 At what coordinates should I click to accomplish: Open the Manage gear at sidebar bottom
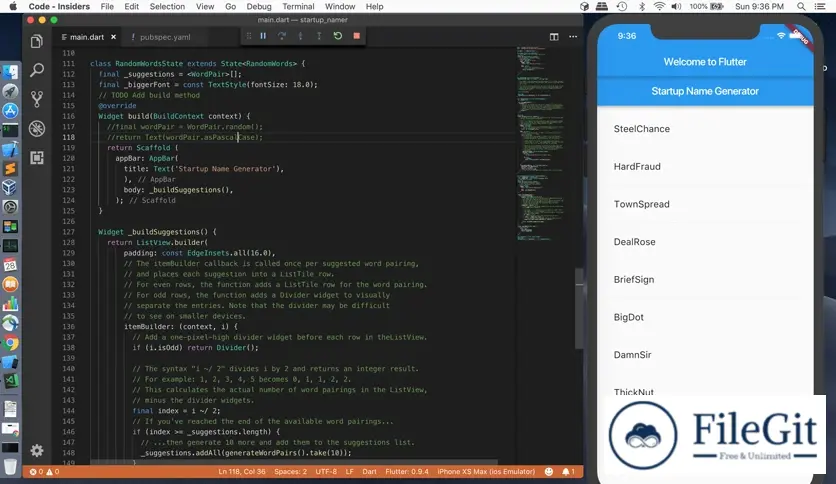[x=37, y=451]
